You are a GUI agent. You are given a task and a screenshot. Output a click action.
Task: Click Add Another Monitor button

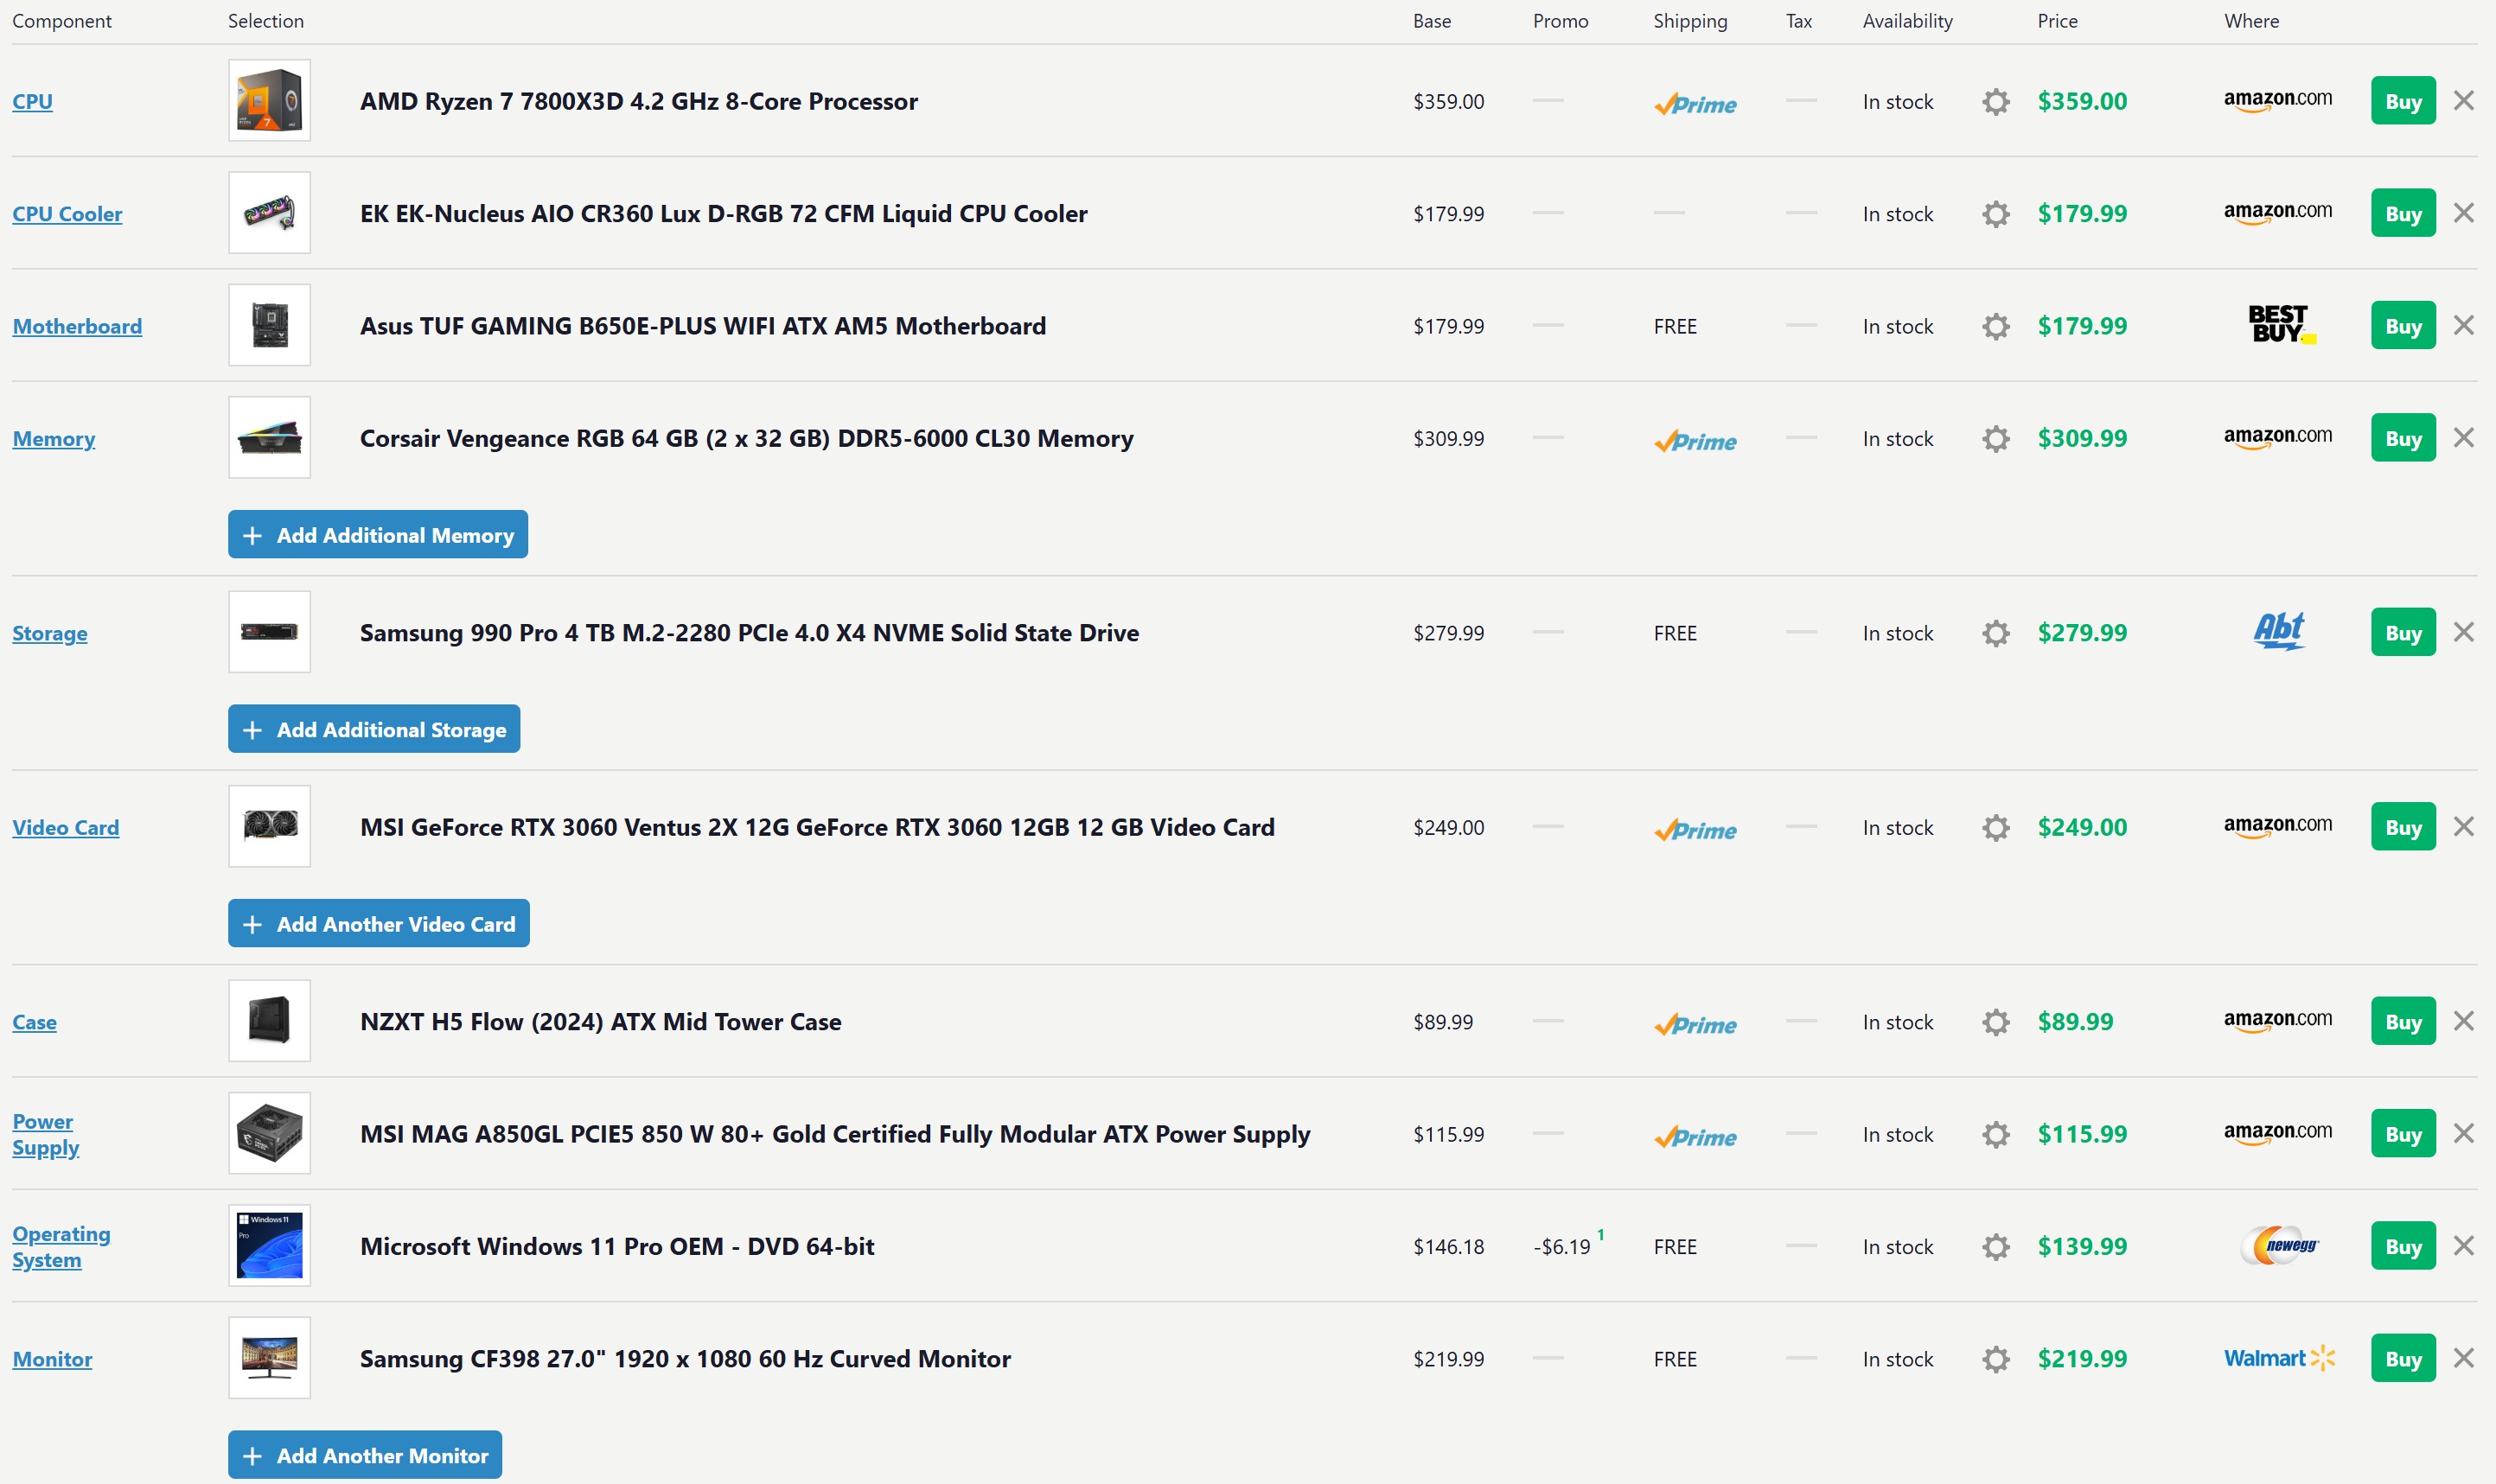[x=364, y=1455]
